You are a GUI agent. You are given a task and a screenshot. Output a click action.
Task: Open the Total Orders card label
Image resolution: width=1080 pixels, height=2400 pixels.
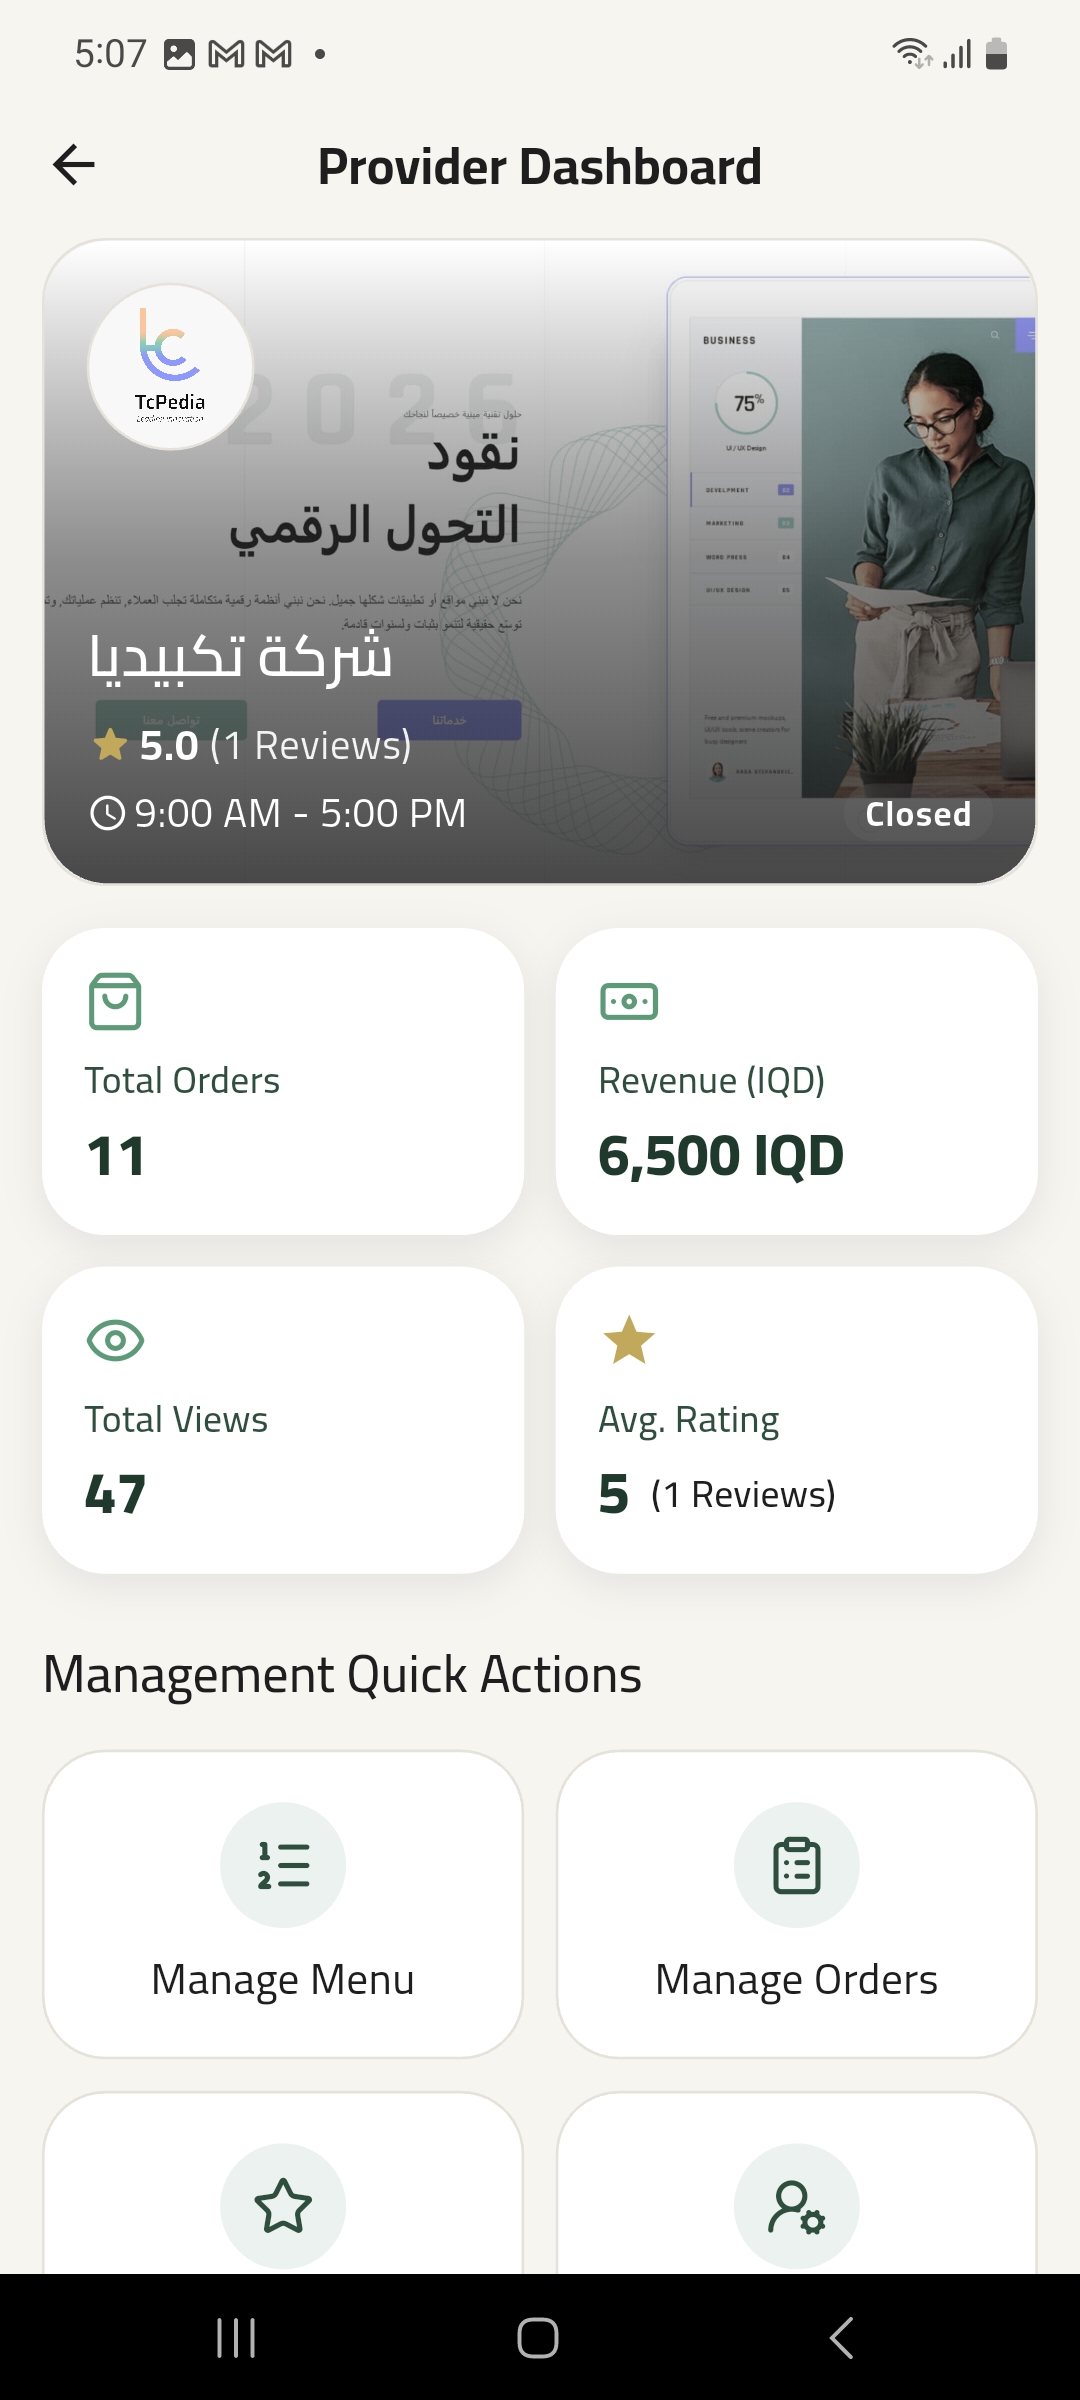(182, 1081)
